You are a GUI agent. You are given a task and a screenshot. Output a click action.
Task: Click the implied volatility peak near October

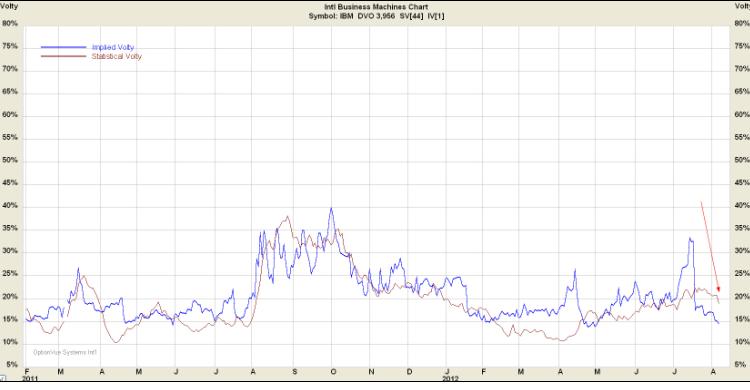(331, 209)
